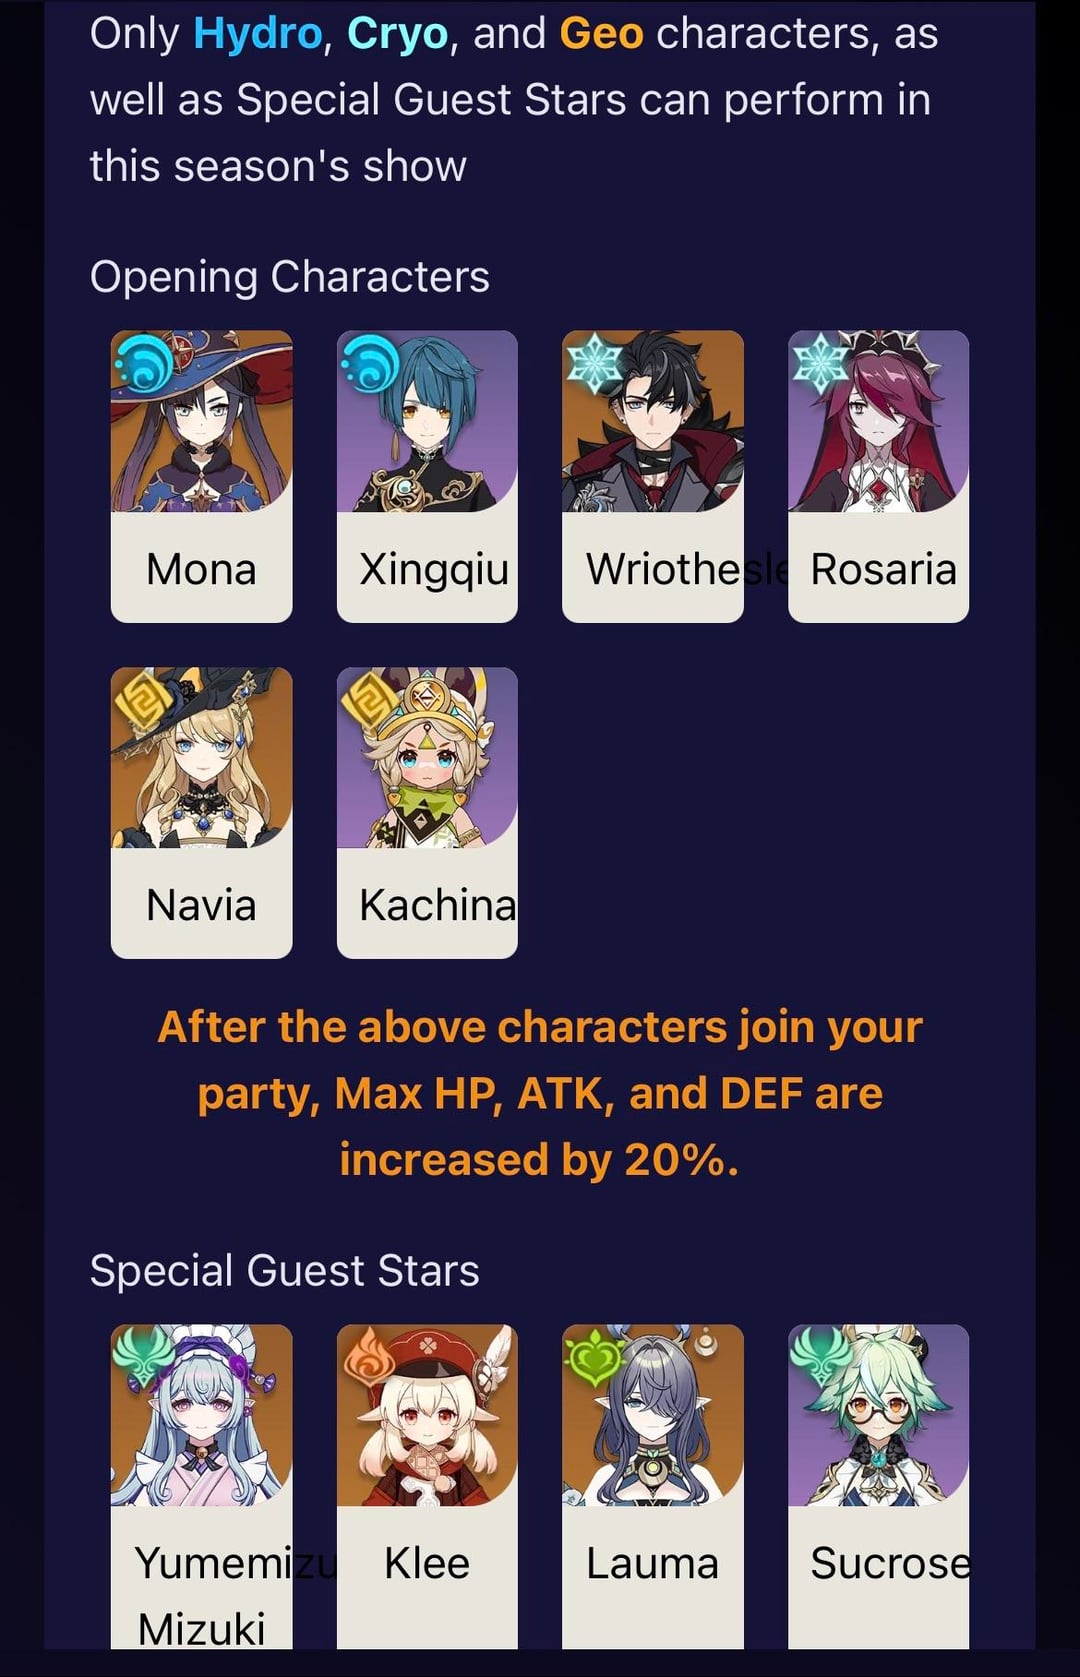Screen dimensions: 1080x1677
Task: Click the Hydro element icon on Xingqiu
Action: click(370, 364)
